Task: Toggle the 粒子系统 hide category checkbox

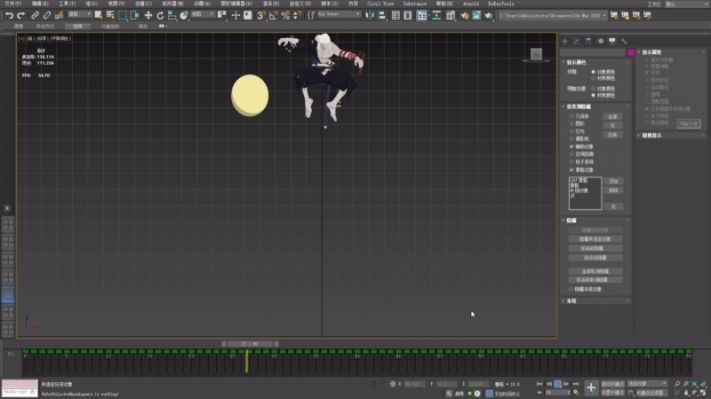Action: click(x=571, y=162)
